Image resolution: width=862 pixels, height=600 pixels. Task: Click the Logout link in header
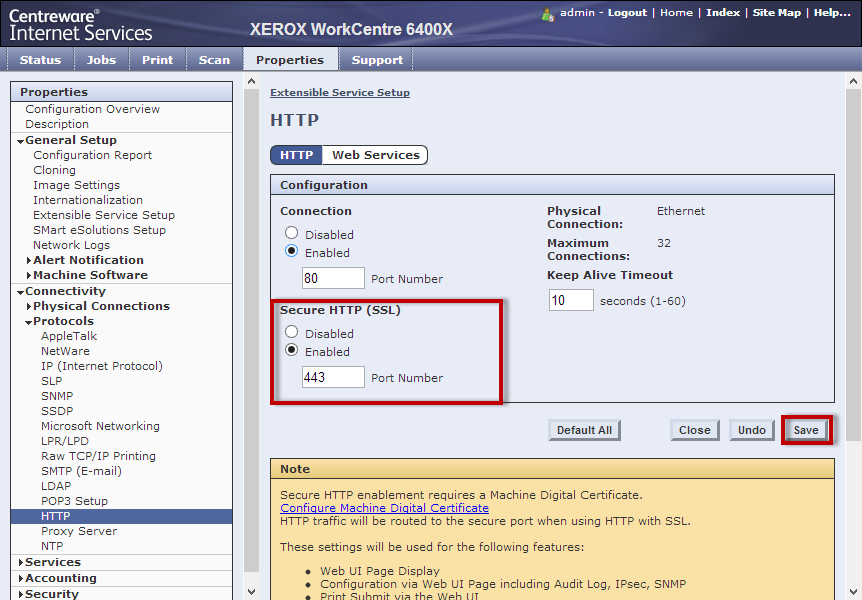coord(627,13)
